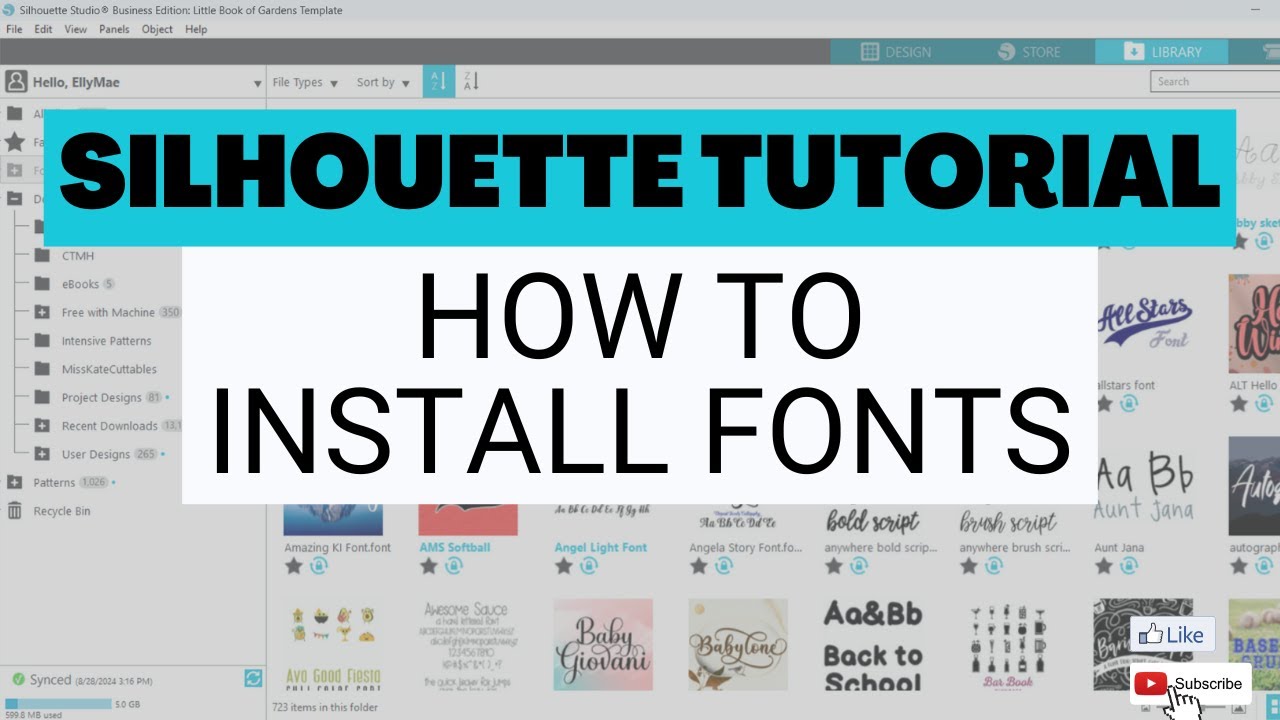Expand the Project Designs folder
The image size is (1280, 720).
tap(42, 398)
